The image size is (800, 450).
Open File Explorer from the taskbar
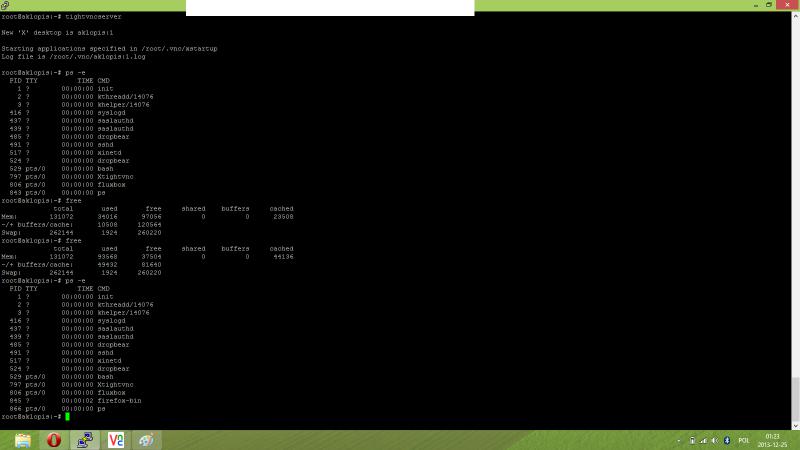coord(22,440)
